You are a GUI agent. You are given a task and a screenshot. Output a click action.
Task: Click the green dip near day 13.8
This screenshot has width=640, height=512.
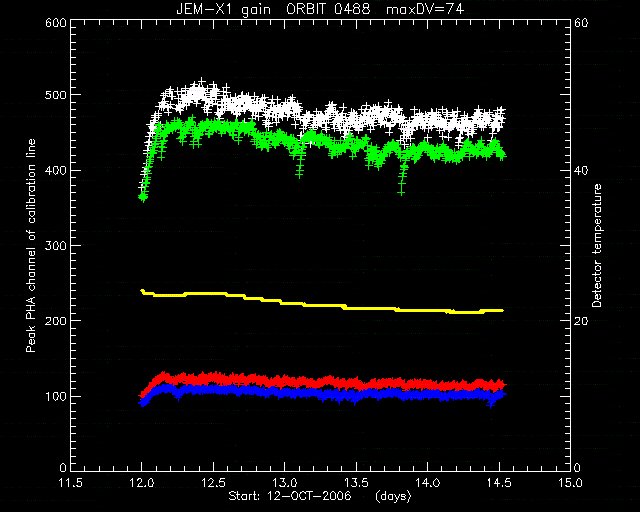click(402, 180)
